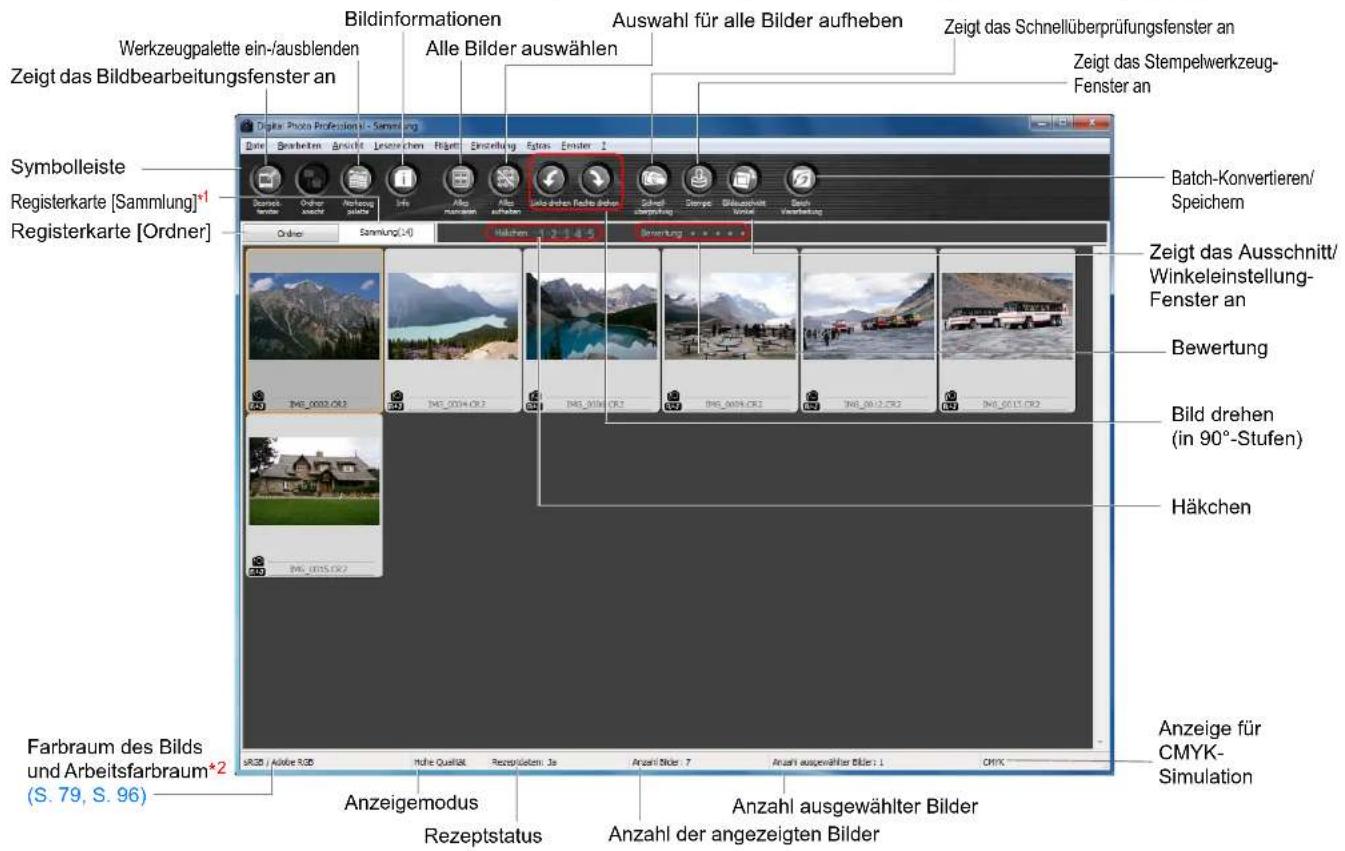Select the selected mountain thumbnail IMG_0002.CR2
This screenshot has width=1345, height=851.
click(313, 331)
